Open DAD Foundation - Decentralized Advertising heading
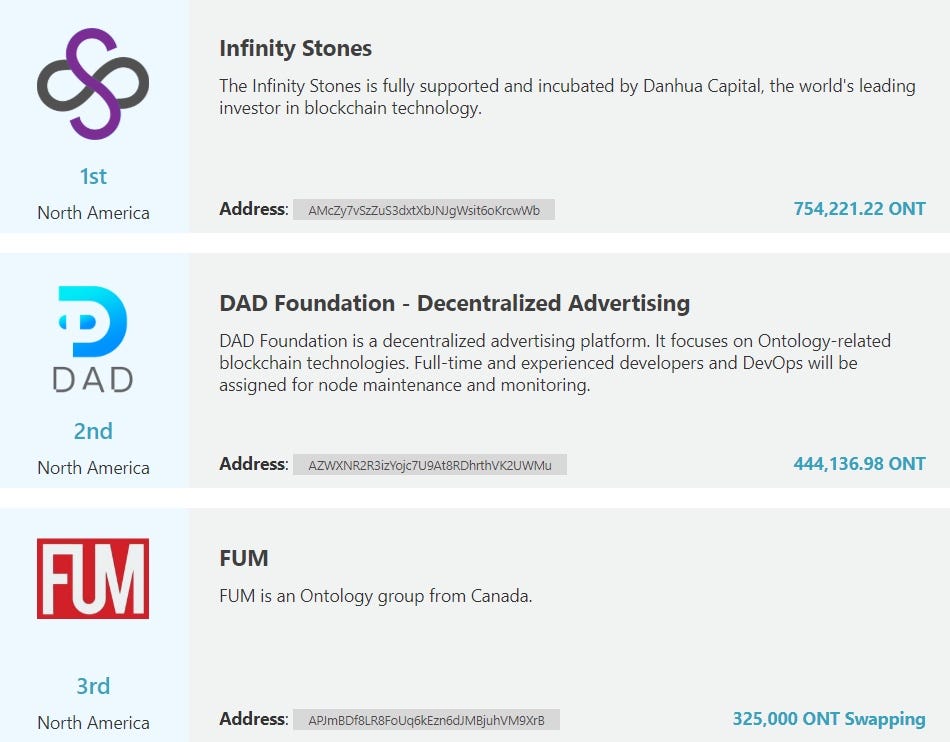This screenshot has height=742, width=950. (x=454, y=303)
